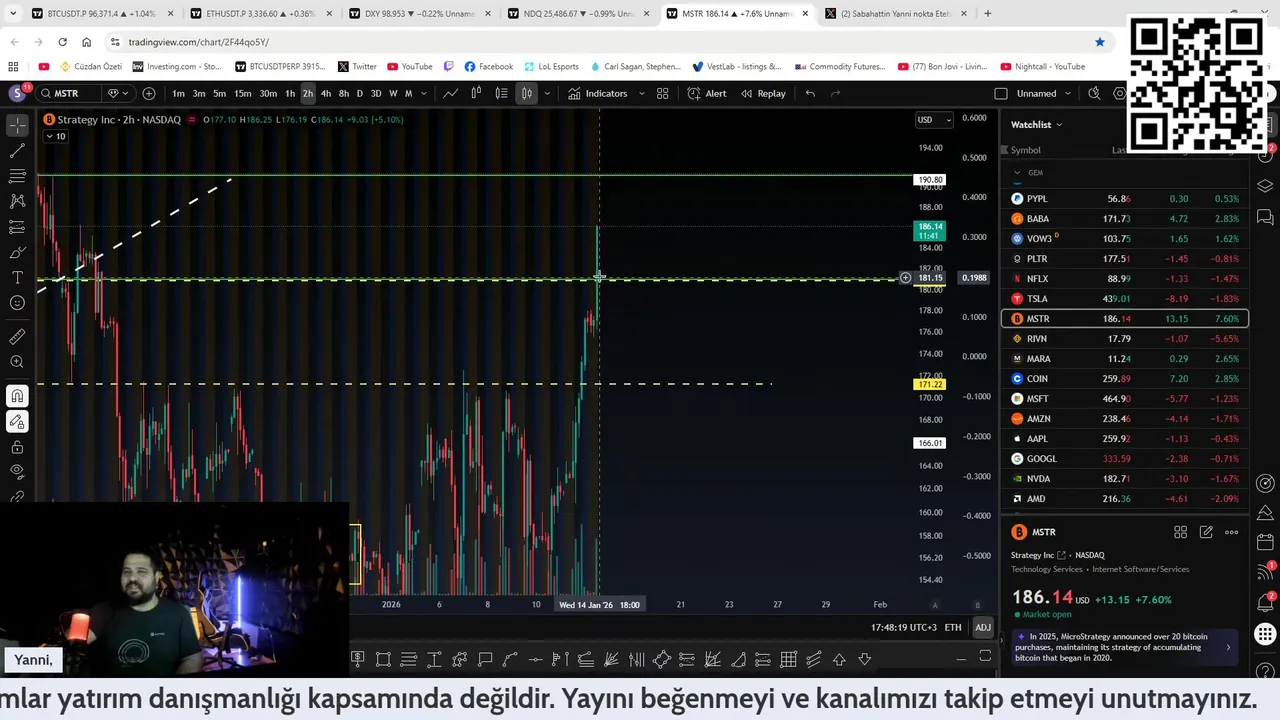This screenshot has width=1280, height=720.
Task: Toggle ETH extended trading hours
Action: tap(953, 627)
